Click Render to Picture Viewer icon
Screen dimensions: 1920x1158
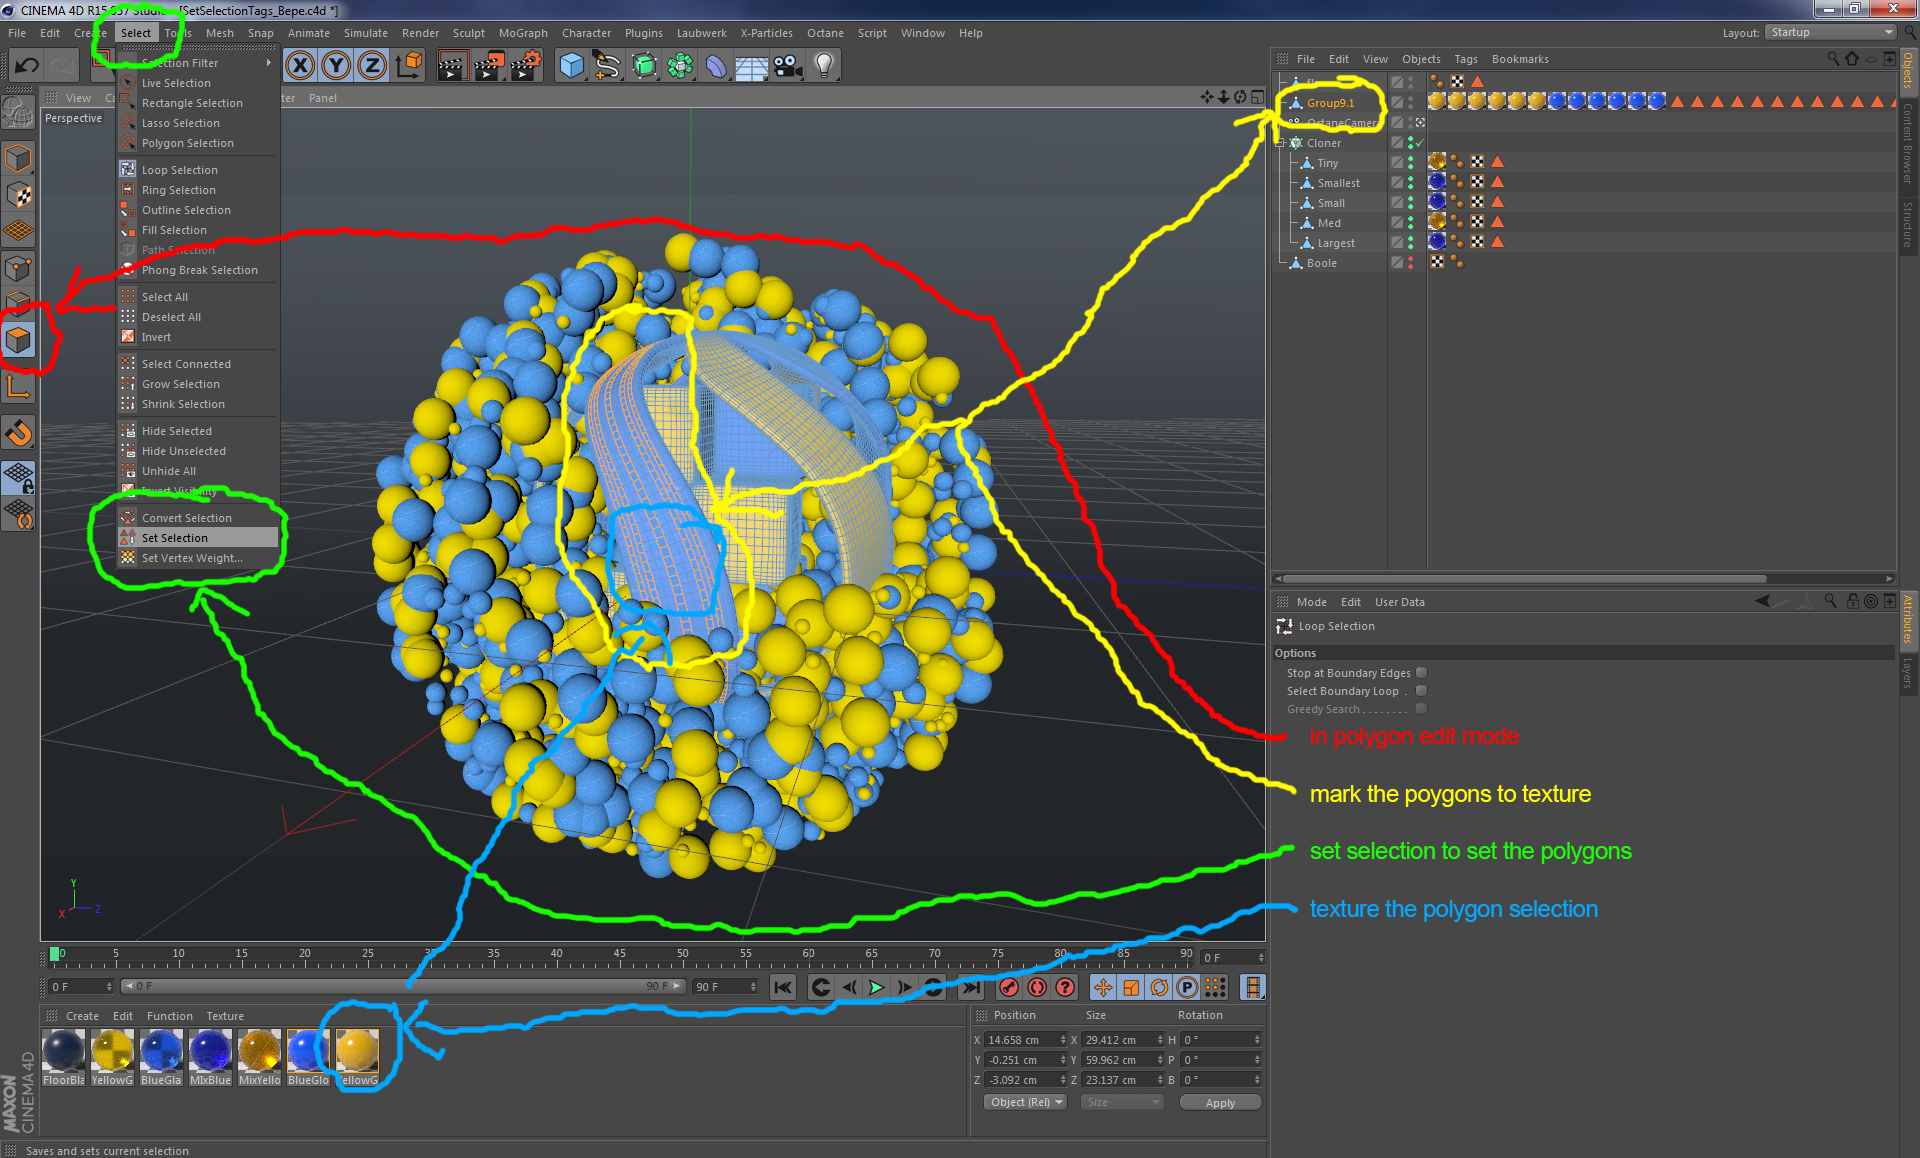coord(488,66)
